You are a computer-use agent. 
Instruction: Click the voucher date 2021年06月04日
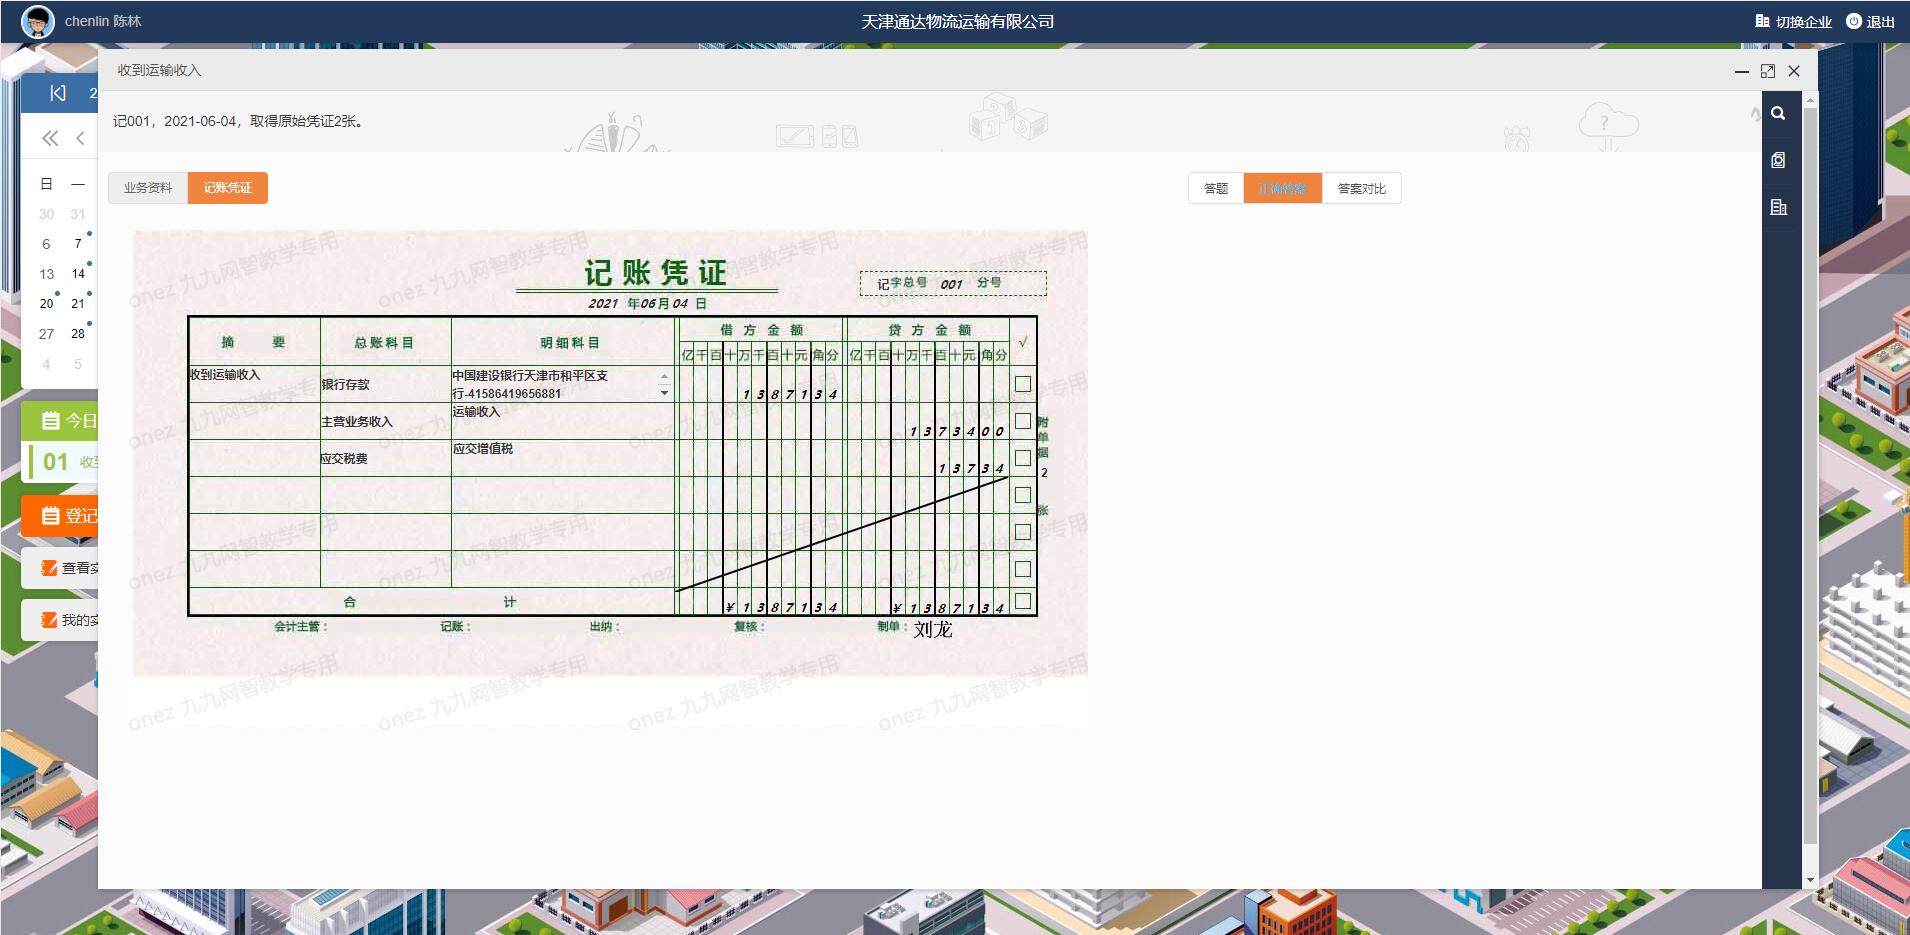[x=647, y=304]
